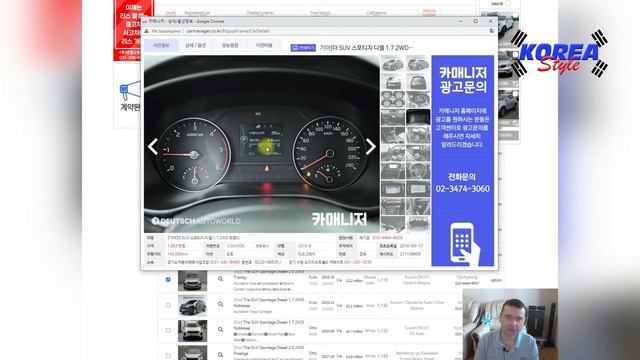The width and height of the screenshot is (640, 360).
Task: Open magnifier for the Trendy Sportage row
Action: pos(220,279)
